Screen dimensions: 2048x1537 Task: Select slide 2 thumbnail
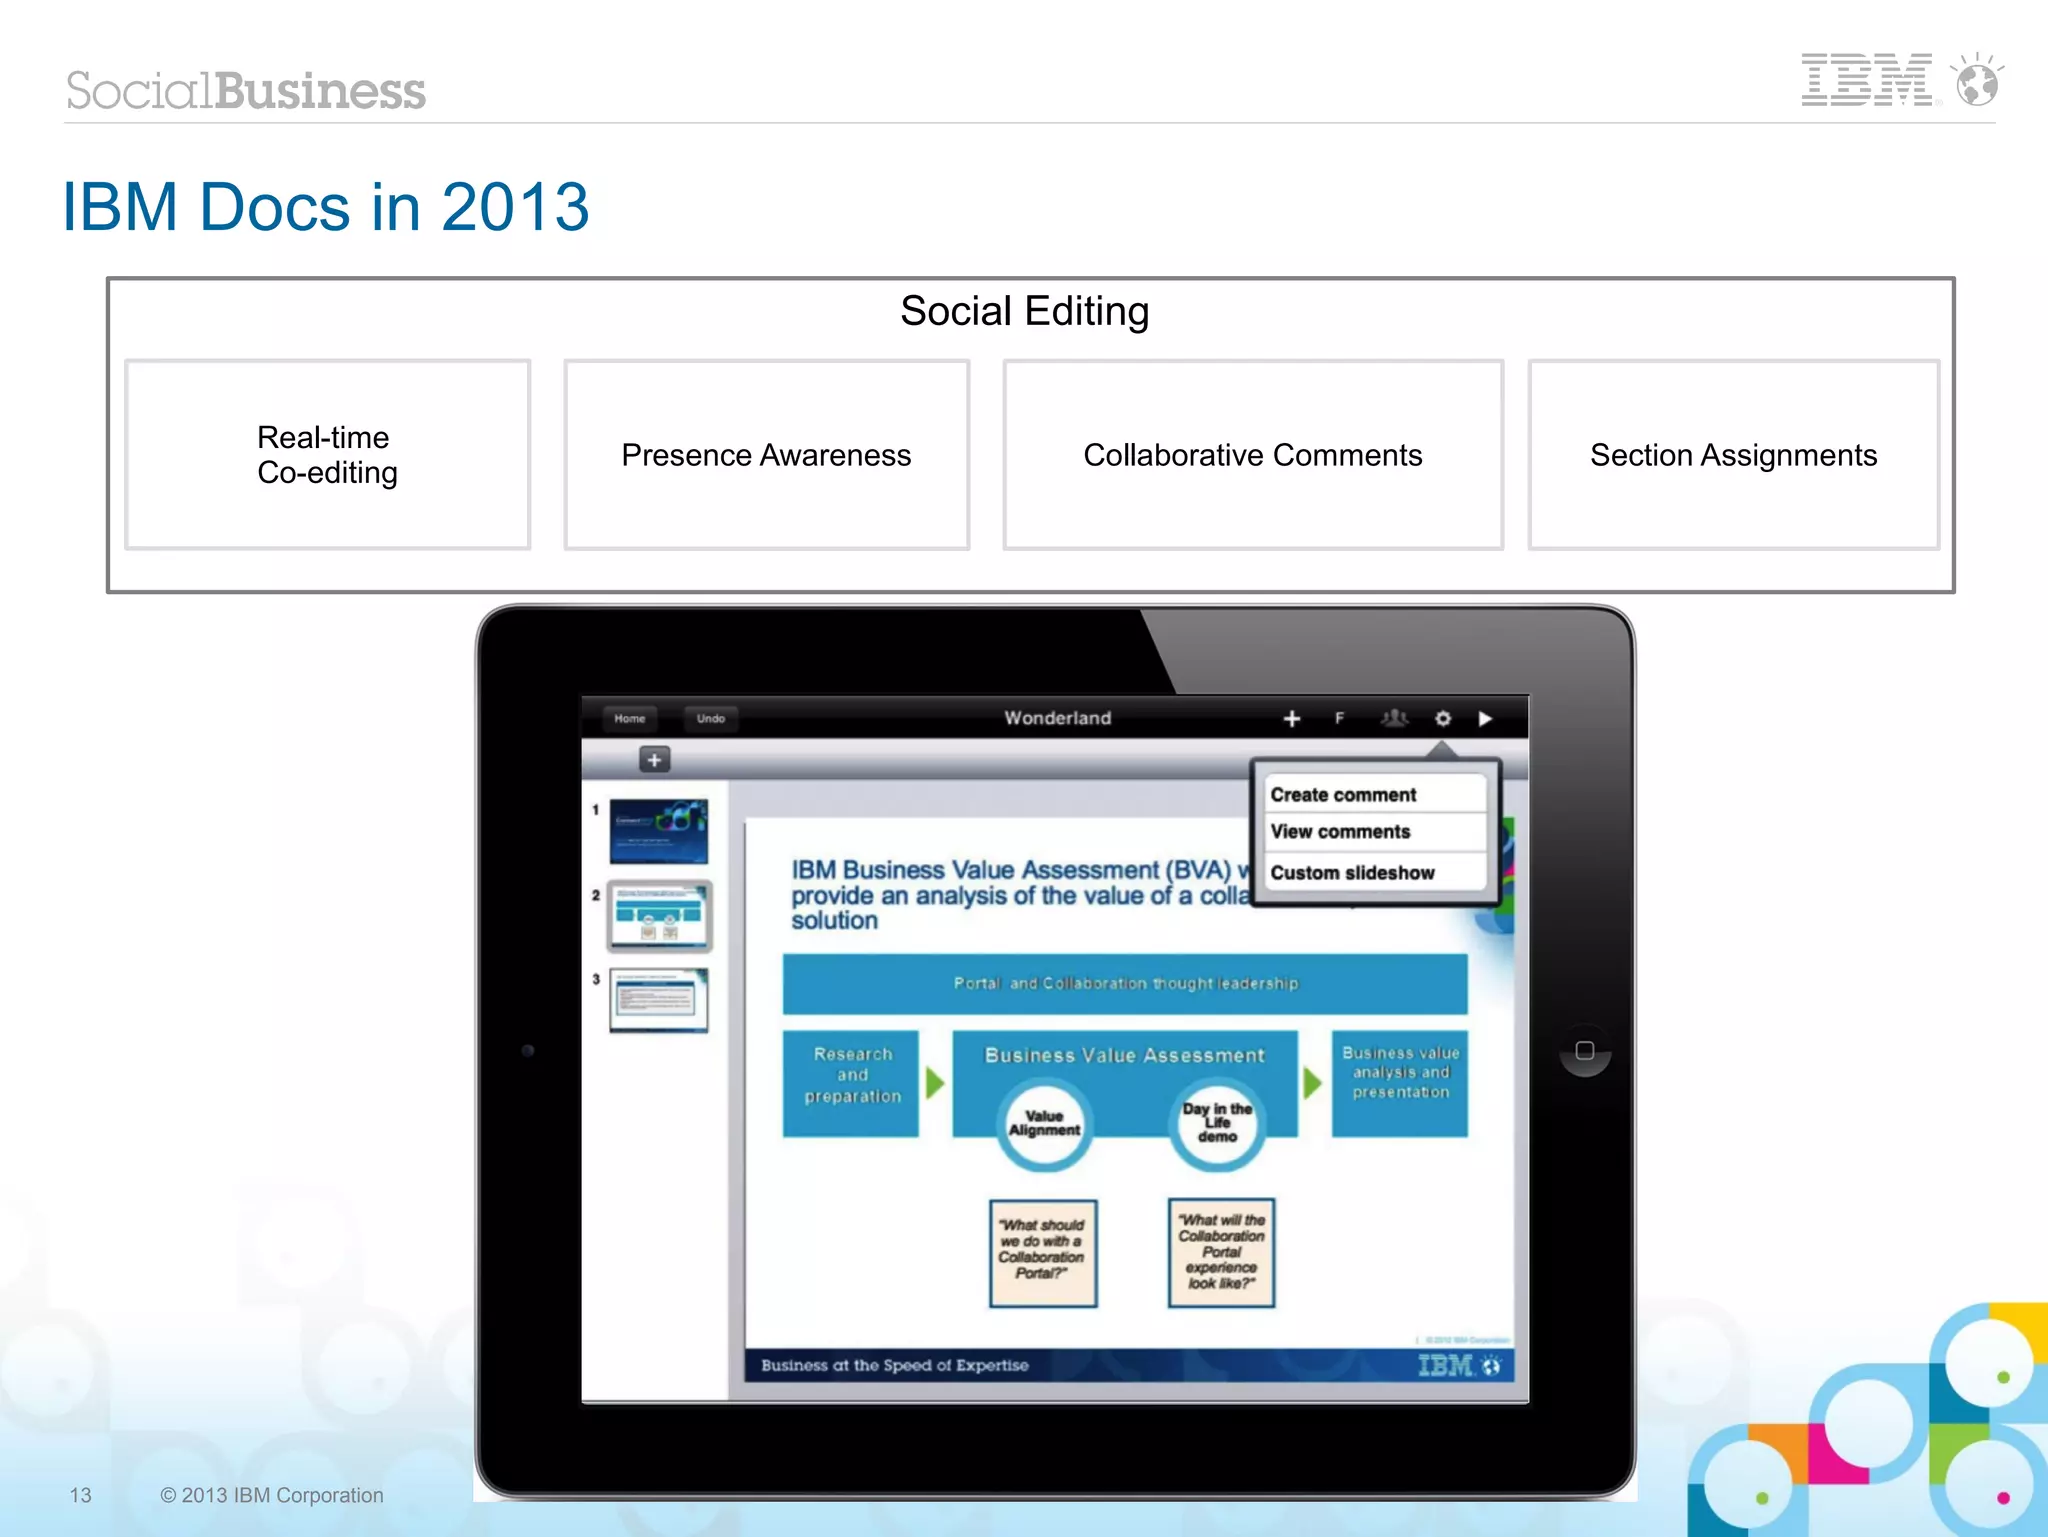coord(659,916)
